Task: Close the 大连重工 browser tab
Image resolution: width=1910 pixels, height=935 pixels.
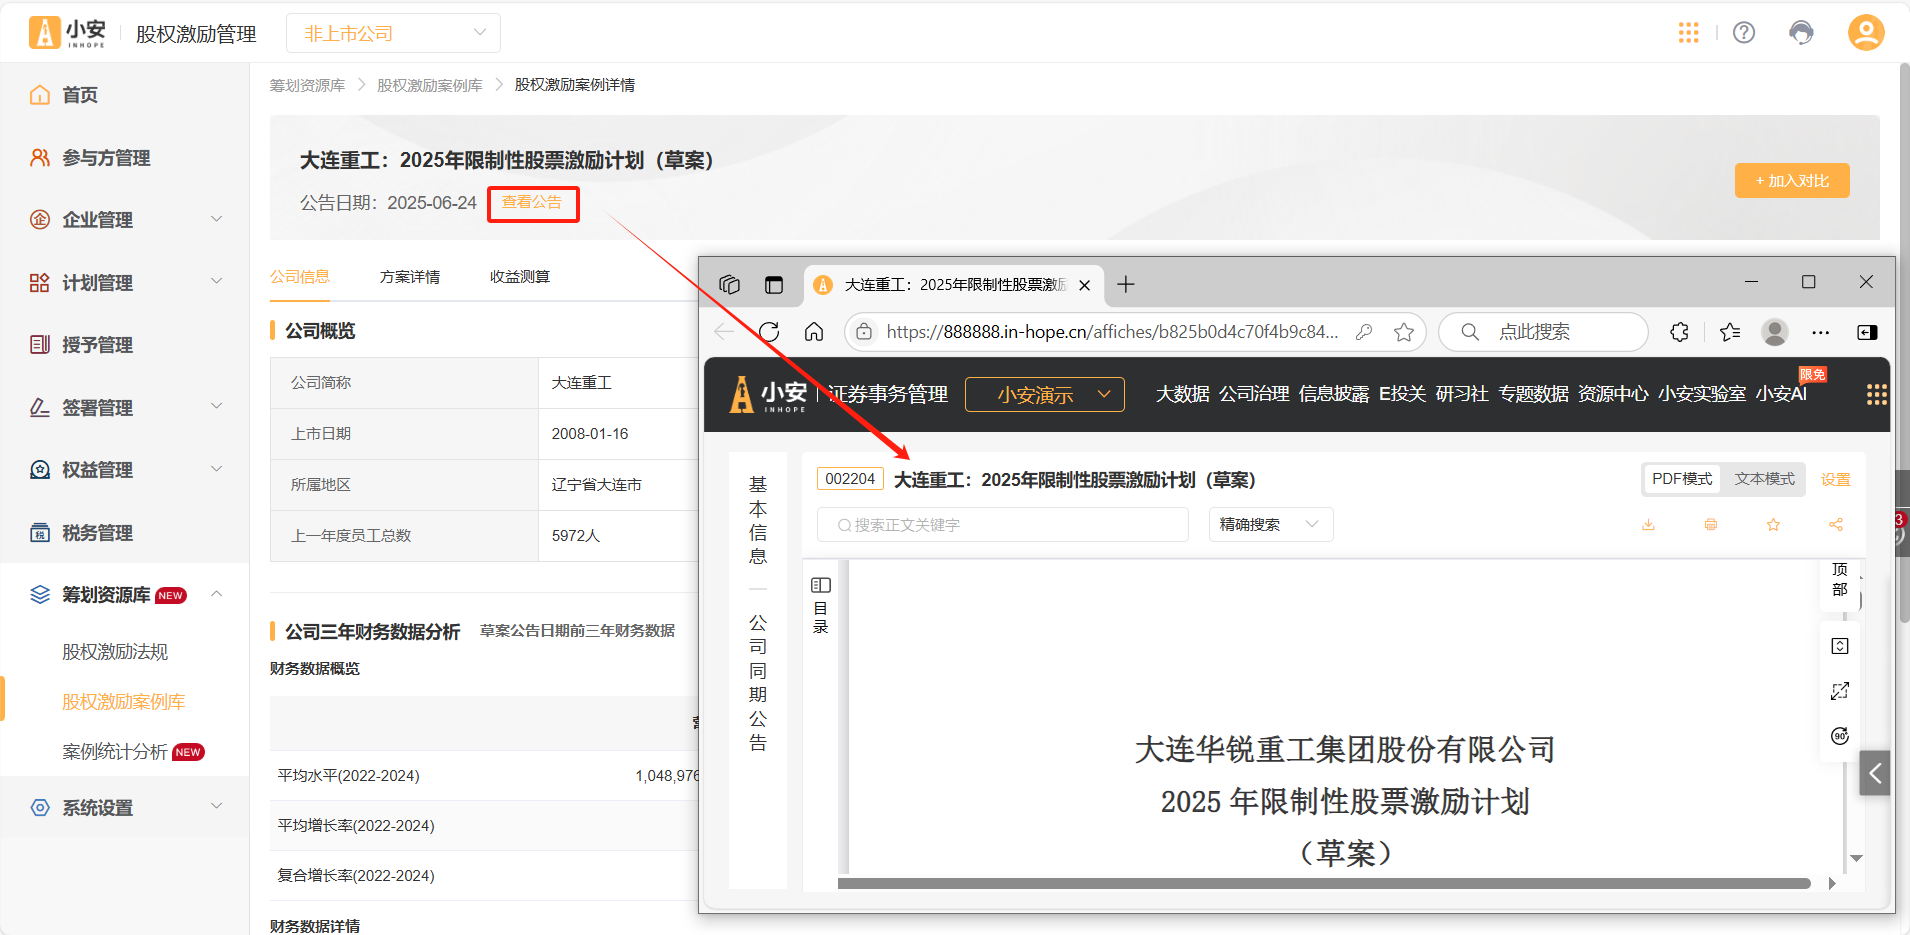Action: (1084, 285)
